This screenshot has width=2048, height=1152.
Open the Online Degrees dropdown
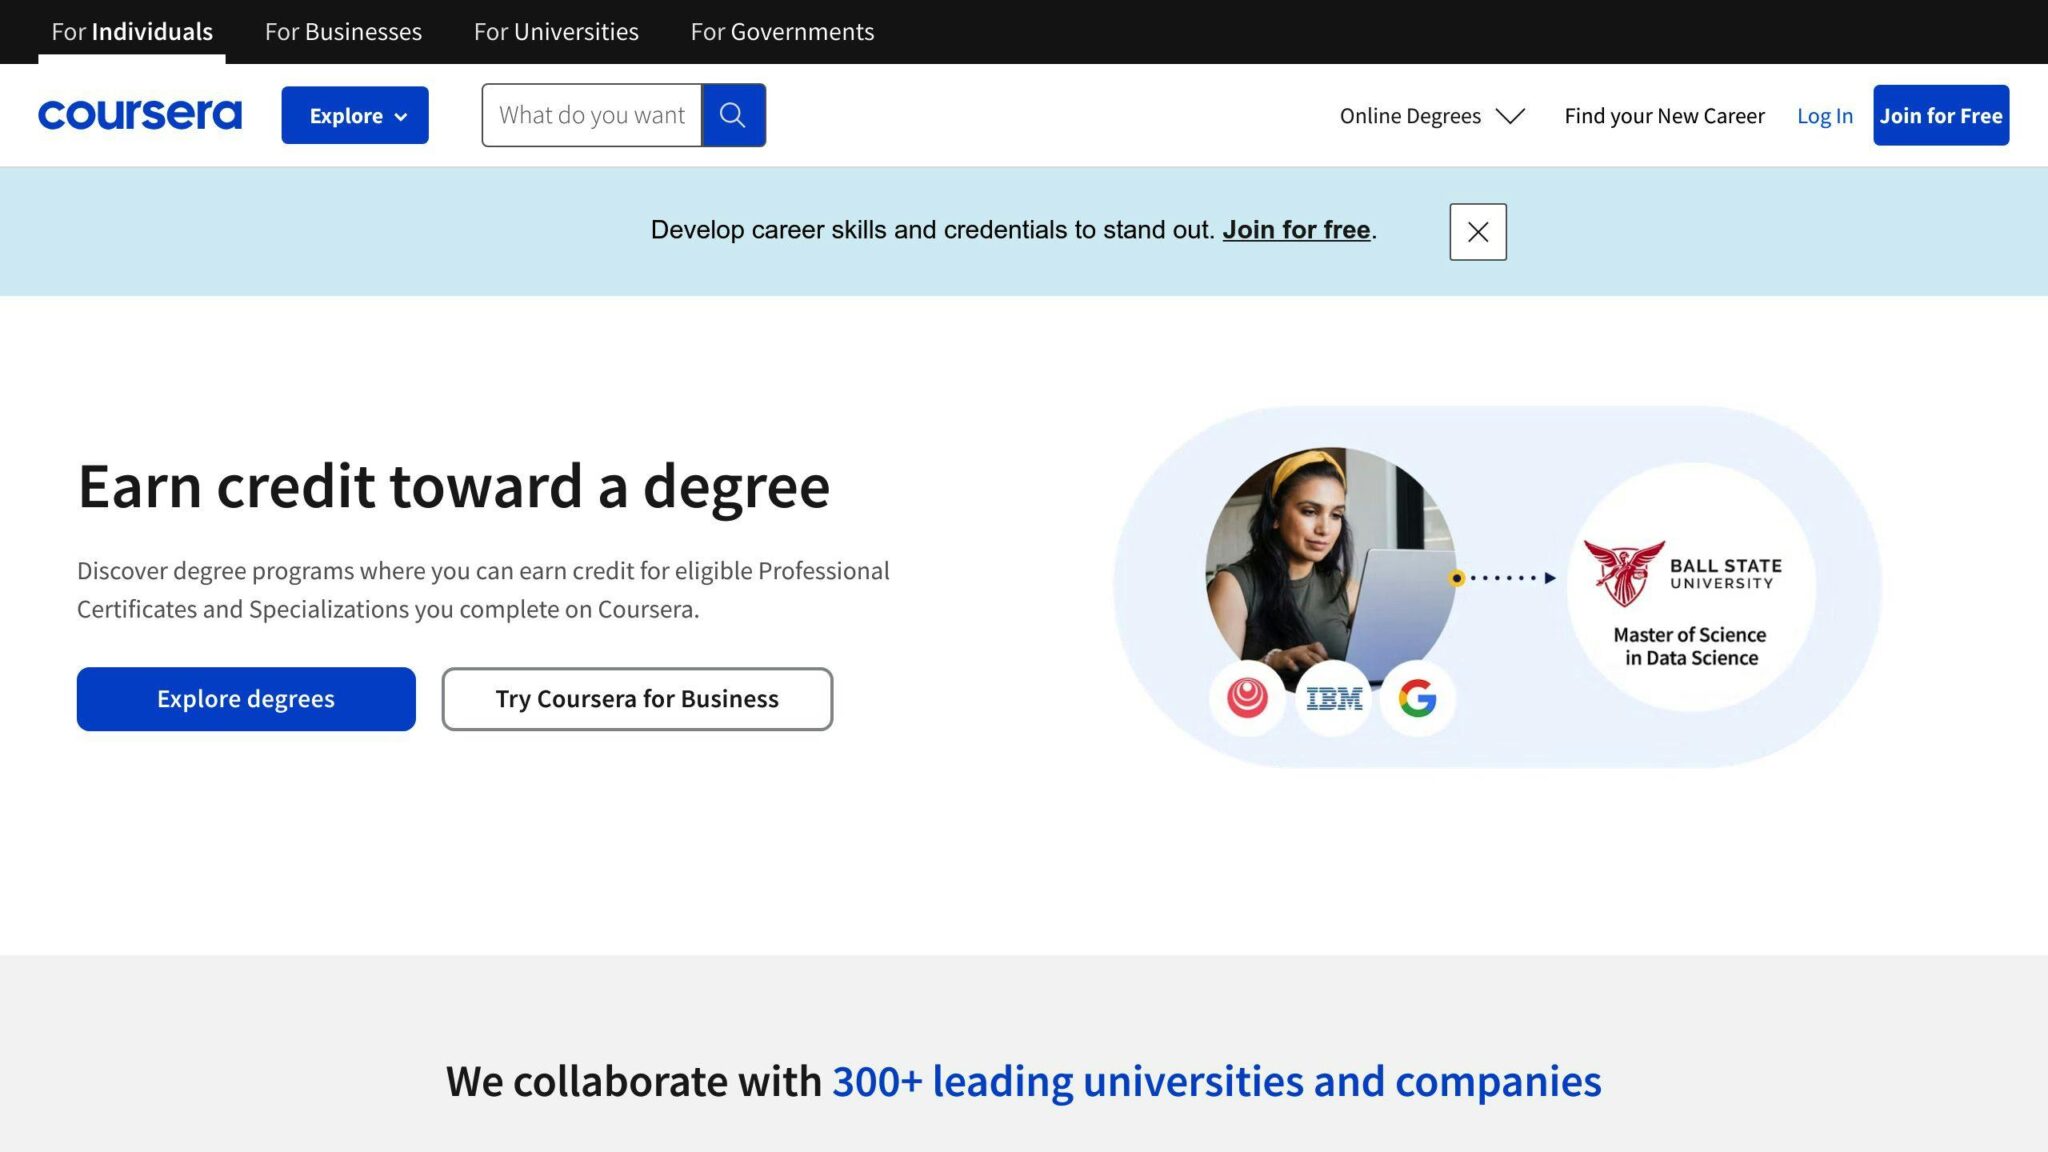click(1431, 115)
